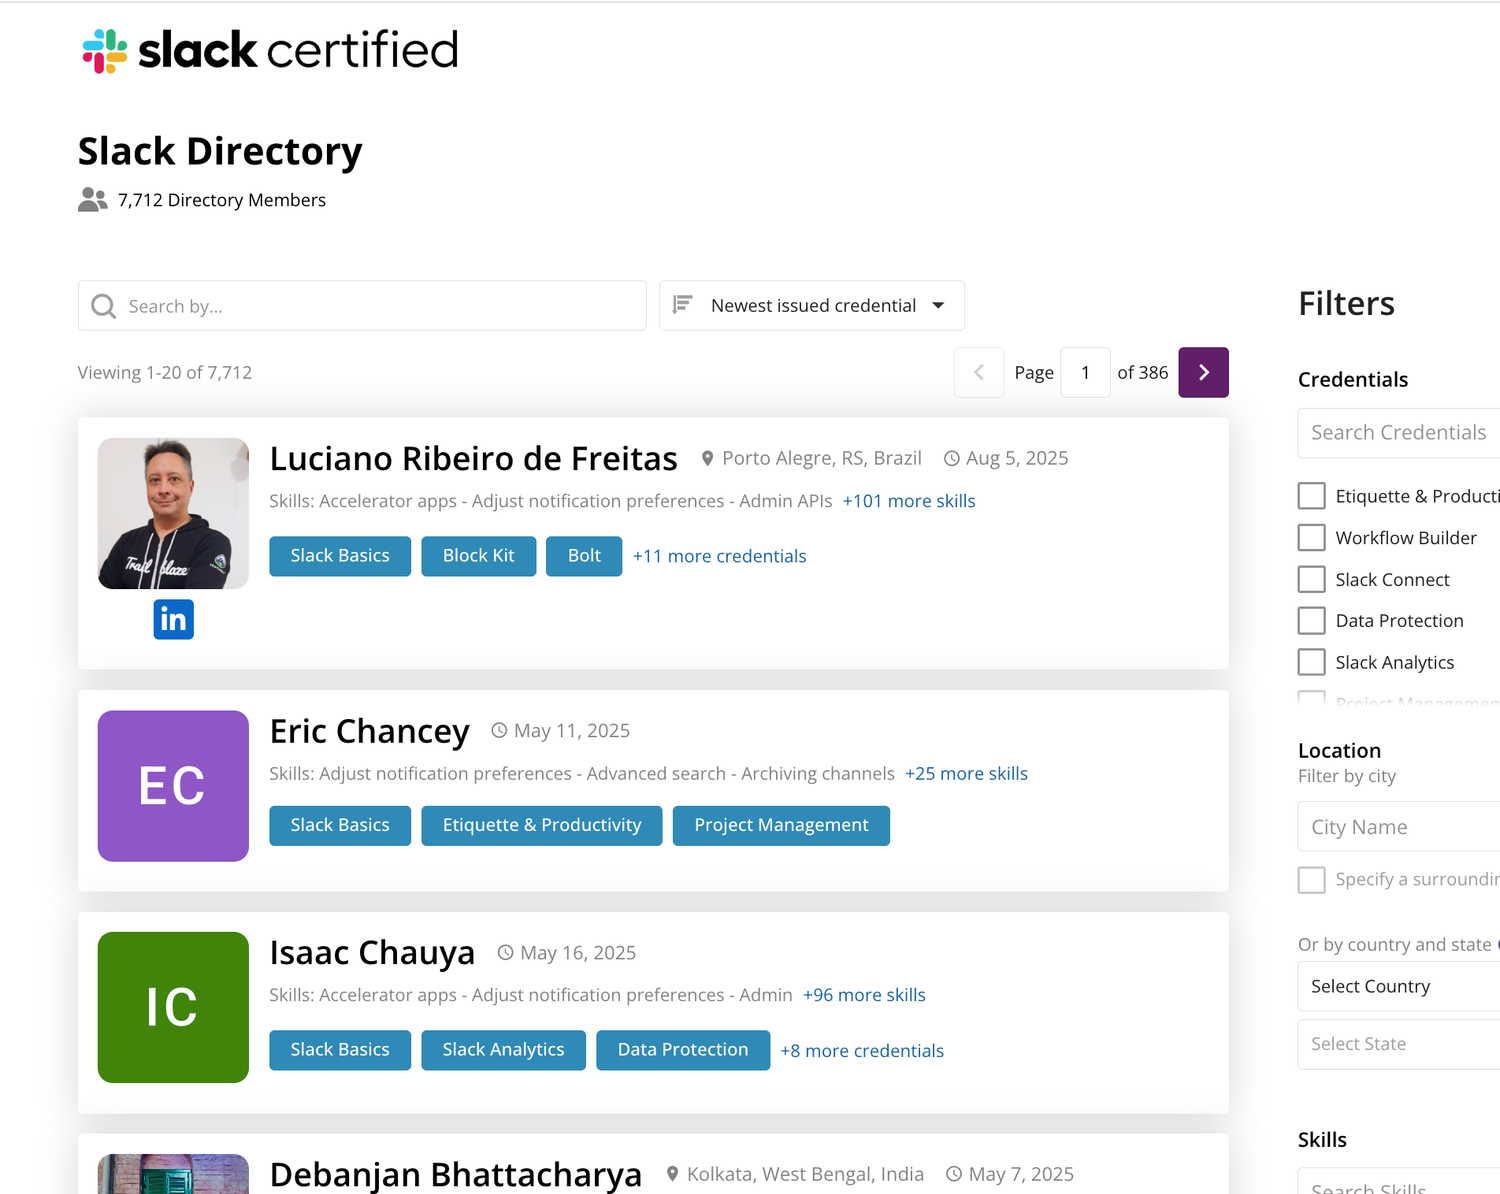Click clock icon beside Aug 5, 2025
Image resolution: width=1500 pixels, height=1194 pixels.
(x=952, y=458)
